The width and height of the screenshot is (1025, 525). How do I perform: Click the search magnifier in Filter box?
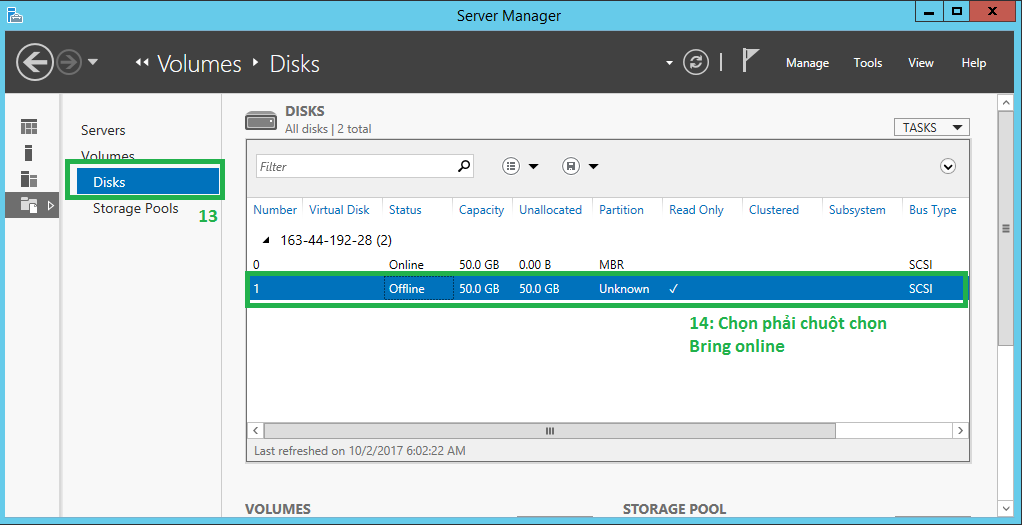click(463, 167)
